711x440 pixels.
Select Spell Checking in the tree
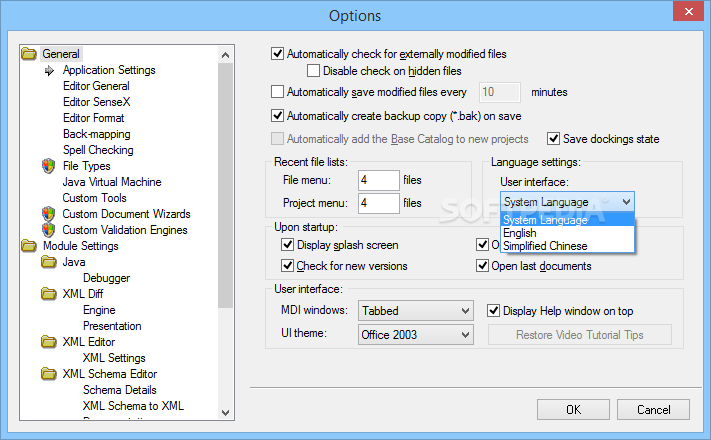coord(98,150)
